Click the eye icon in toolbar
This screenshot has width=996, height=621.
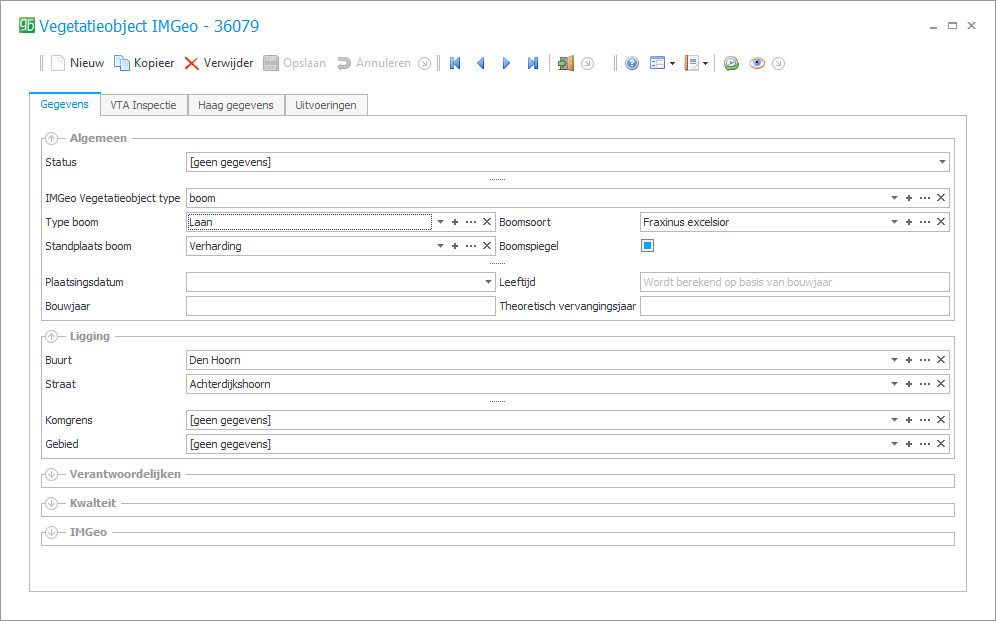[757, 63]
